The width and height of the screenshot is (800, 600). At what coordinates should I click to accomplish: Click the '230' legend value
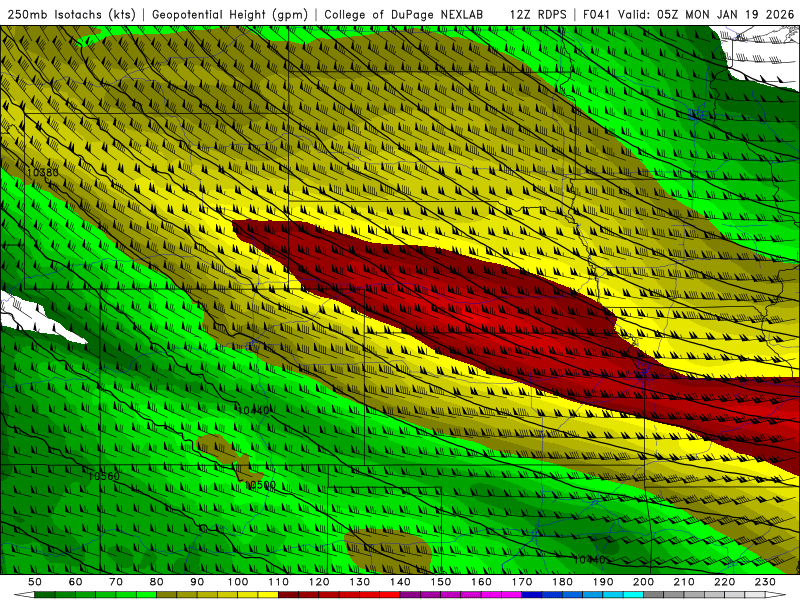pos(765,582)
